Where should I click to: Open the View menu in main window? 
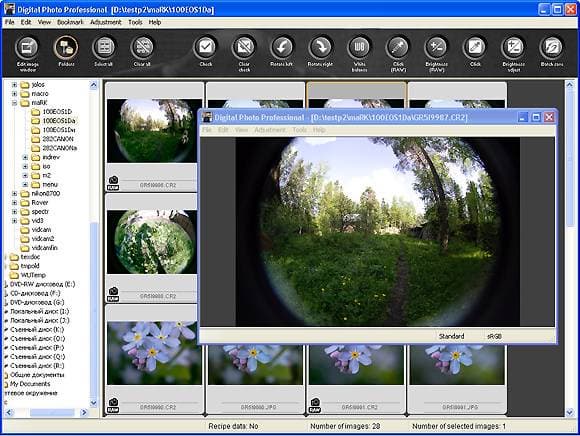(x=44, y=22)
